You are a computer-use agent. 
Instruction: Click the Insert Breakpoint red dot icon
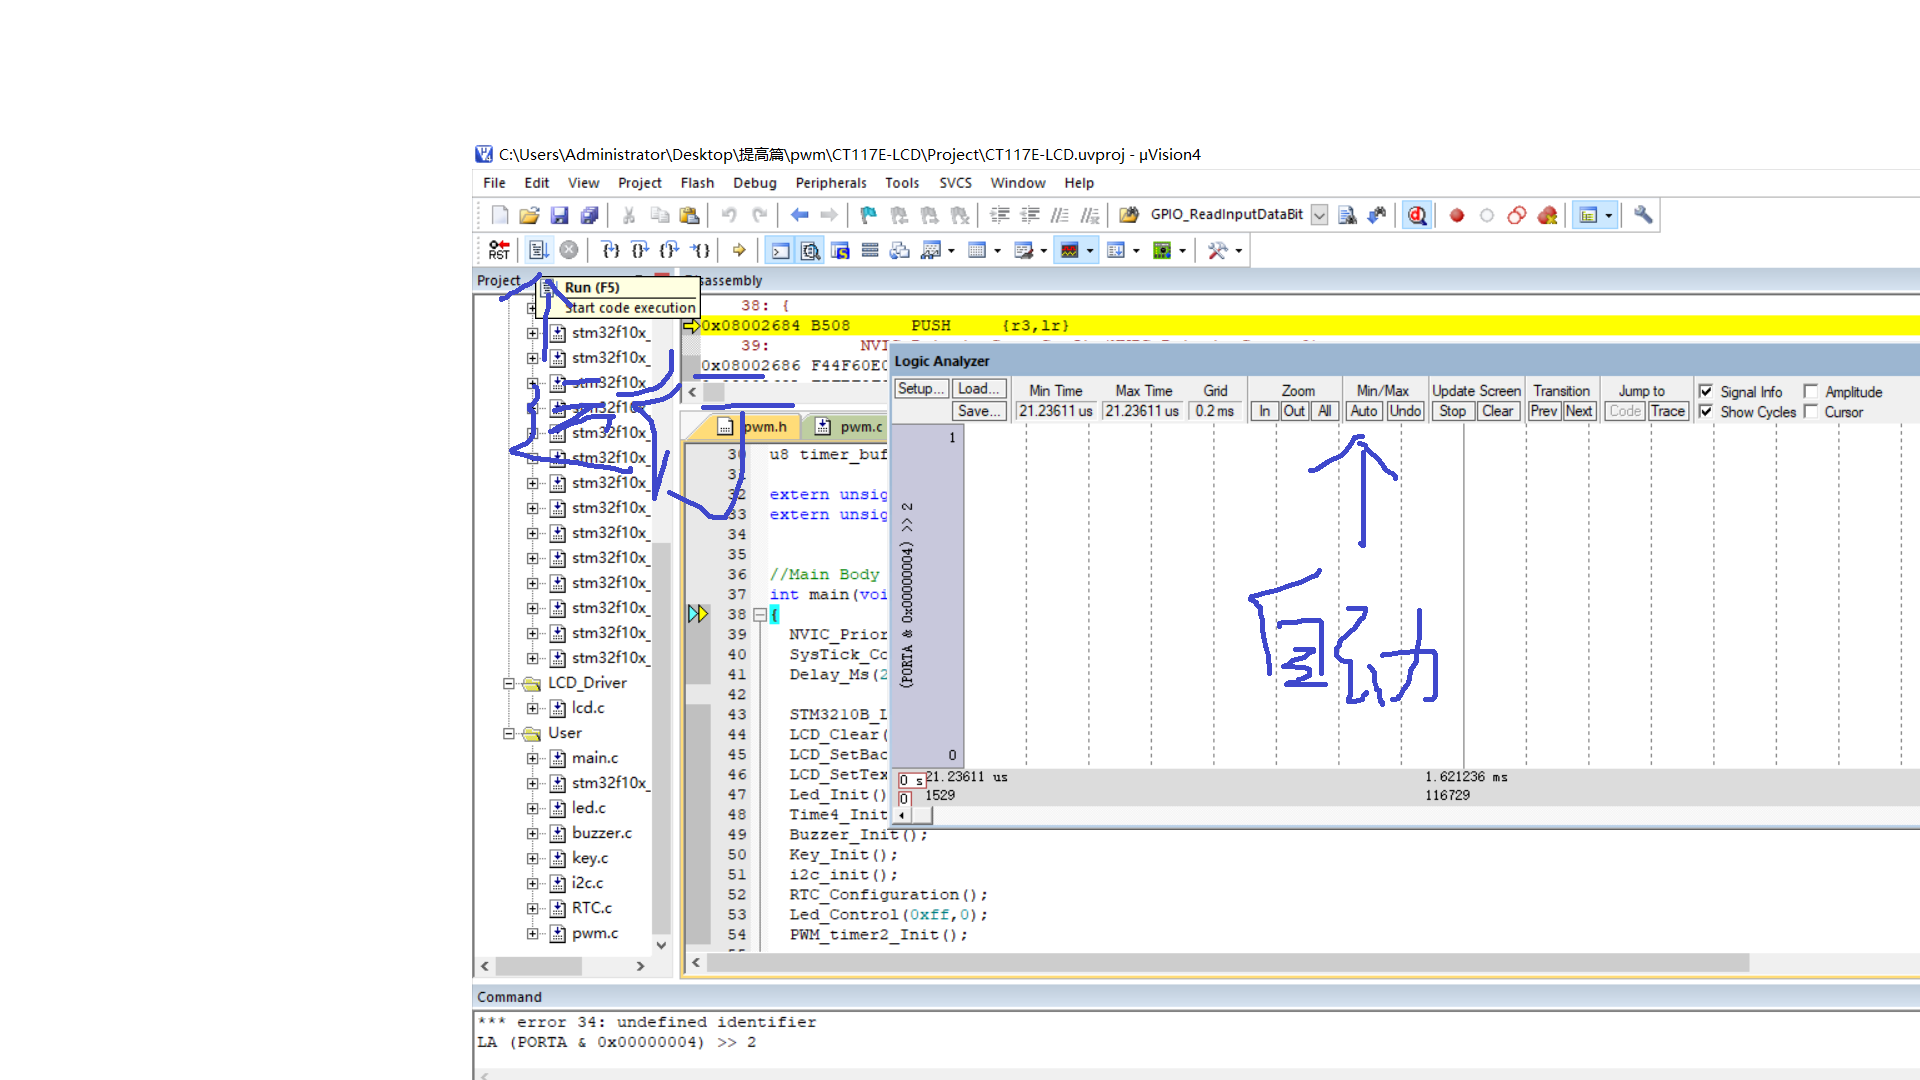(x=1457, y=215)
